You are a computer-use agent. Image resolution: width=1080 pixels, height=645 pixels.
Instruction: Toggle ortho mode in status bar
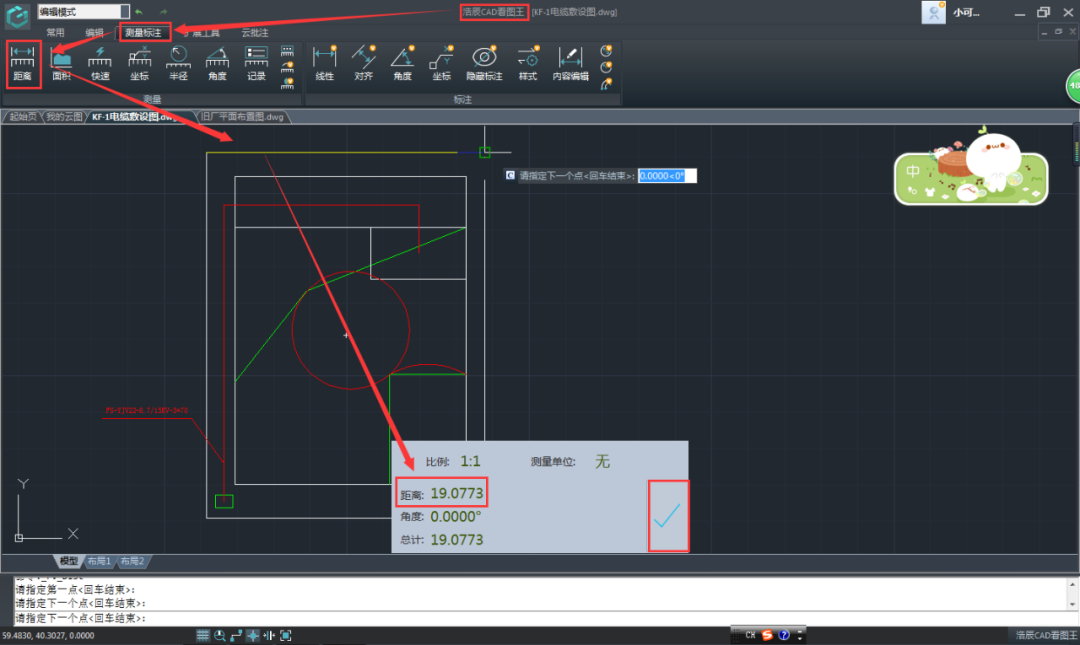point(236,635)
